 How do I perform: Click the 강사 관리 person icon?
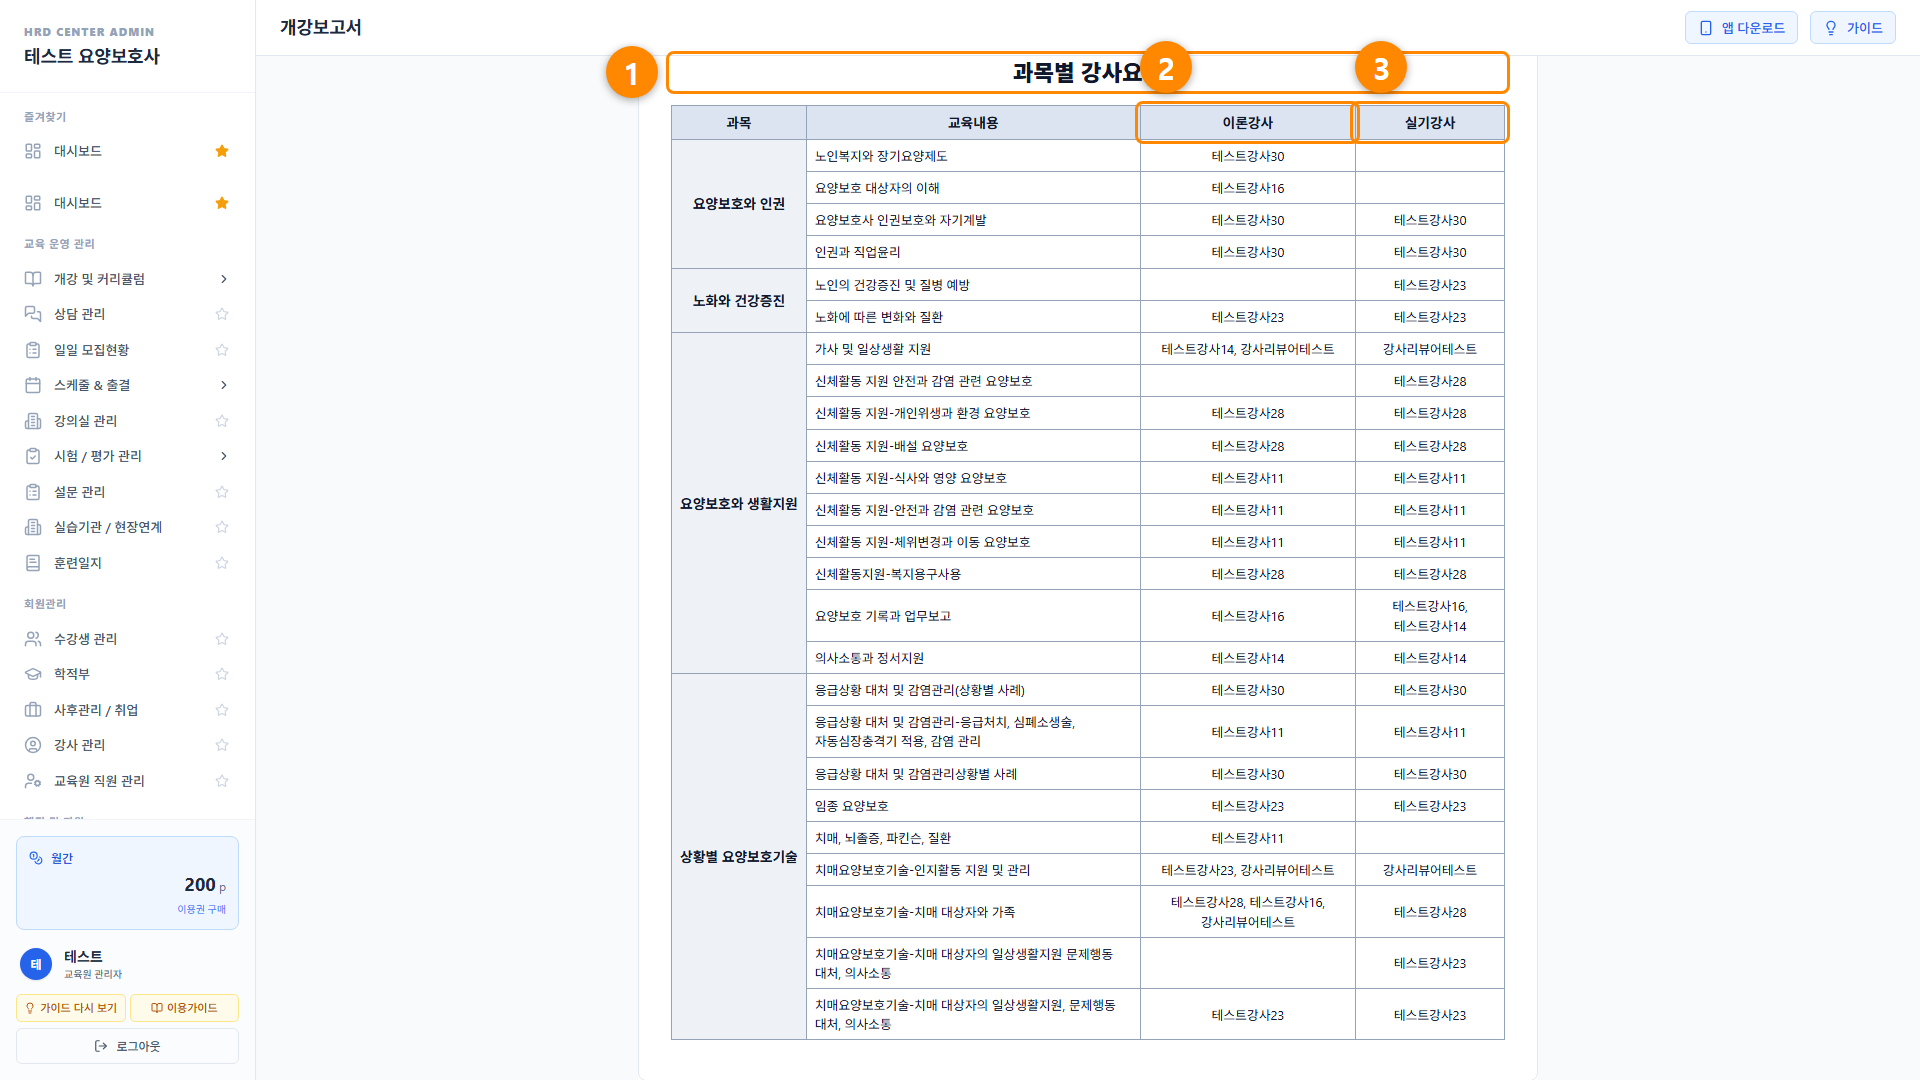click(33, 745)
